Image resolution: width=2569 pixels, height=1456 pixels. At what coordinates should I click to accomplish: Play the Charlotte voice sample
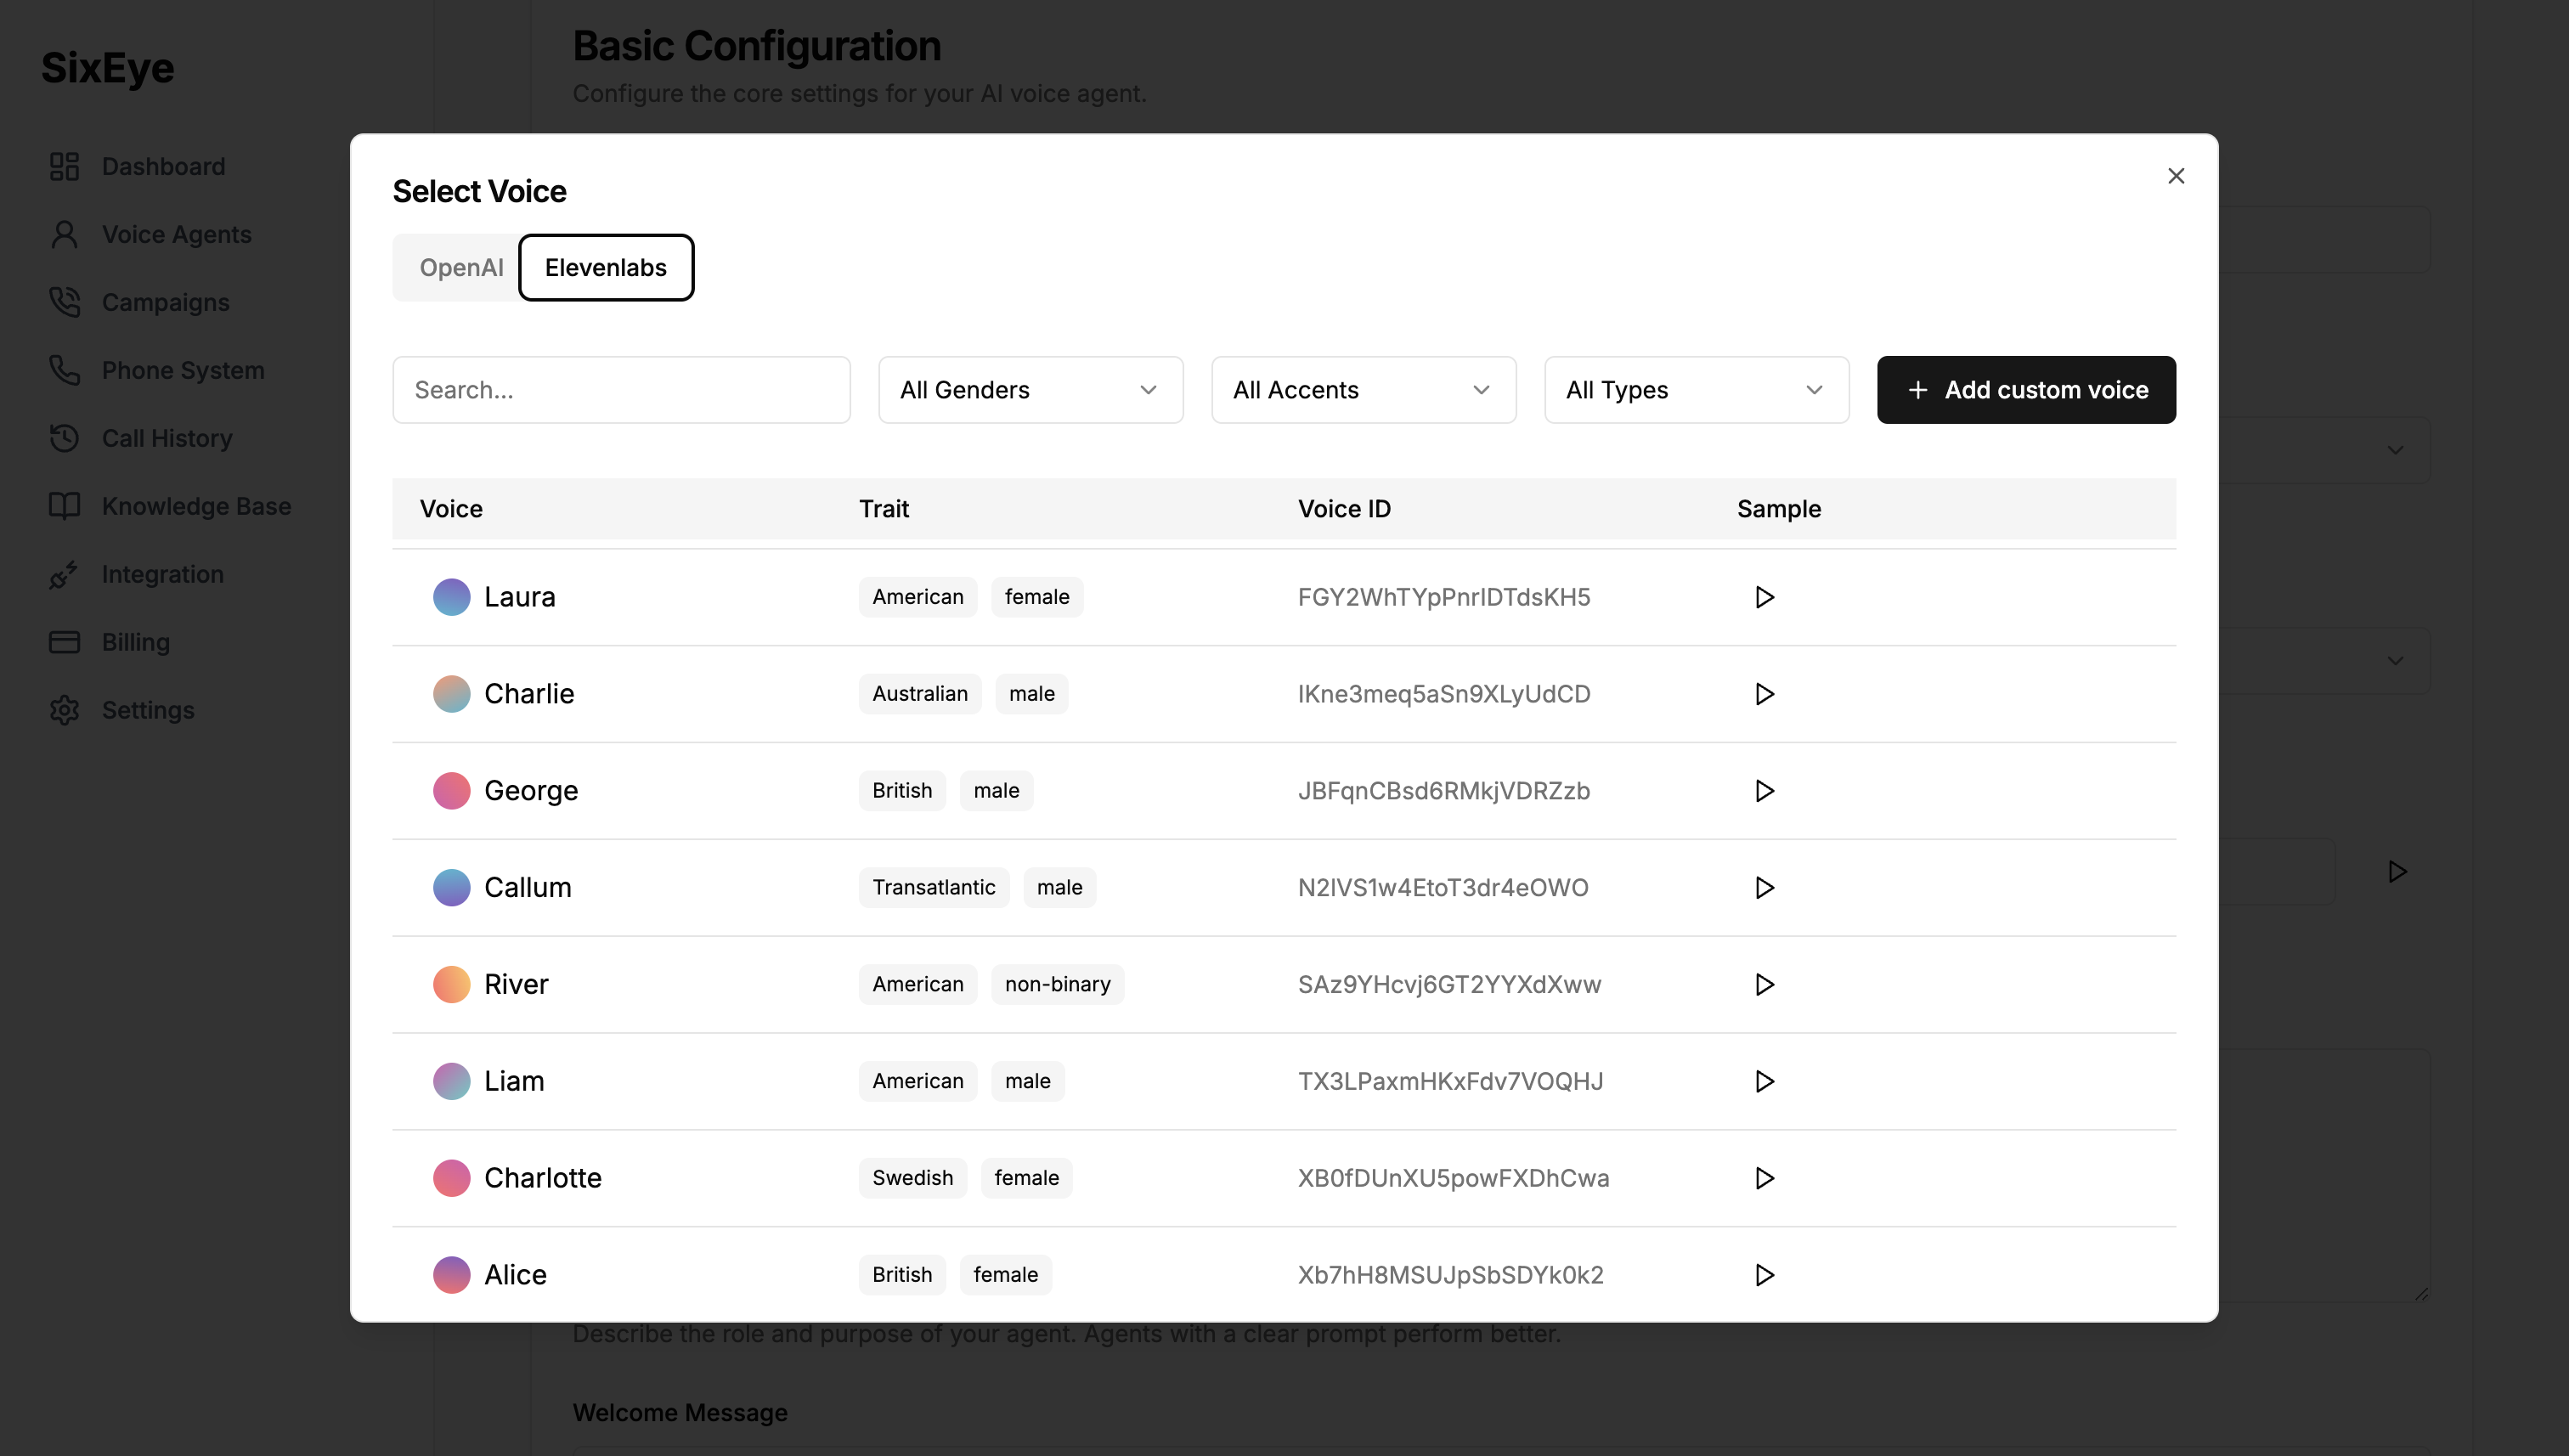point(1764,1178)
